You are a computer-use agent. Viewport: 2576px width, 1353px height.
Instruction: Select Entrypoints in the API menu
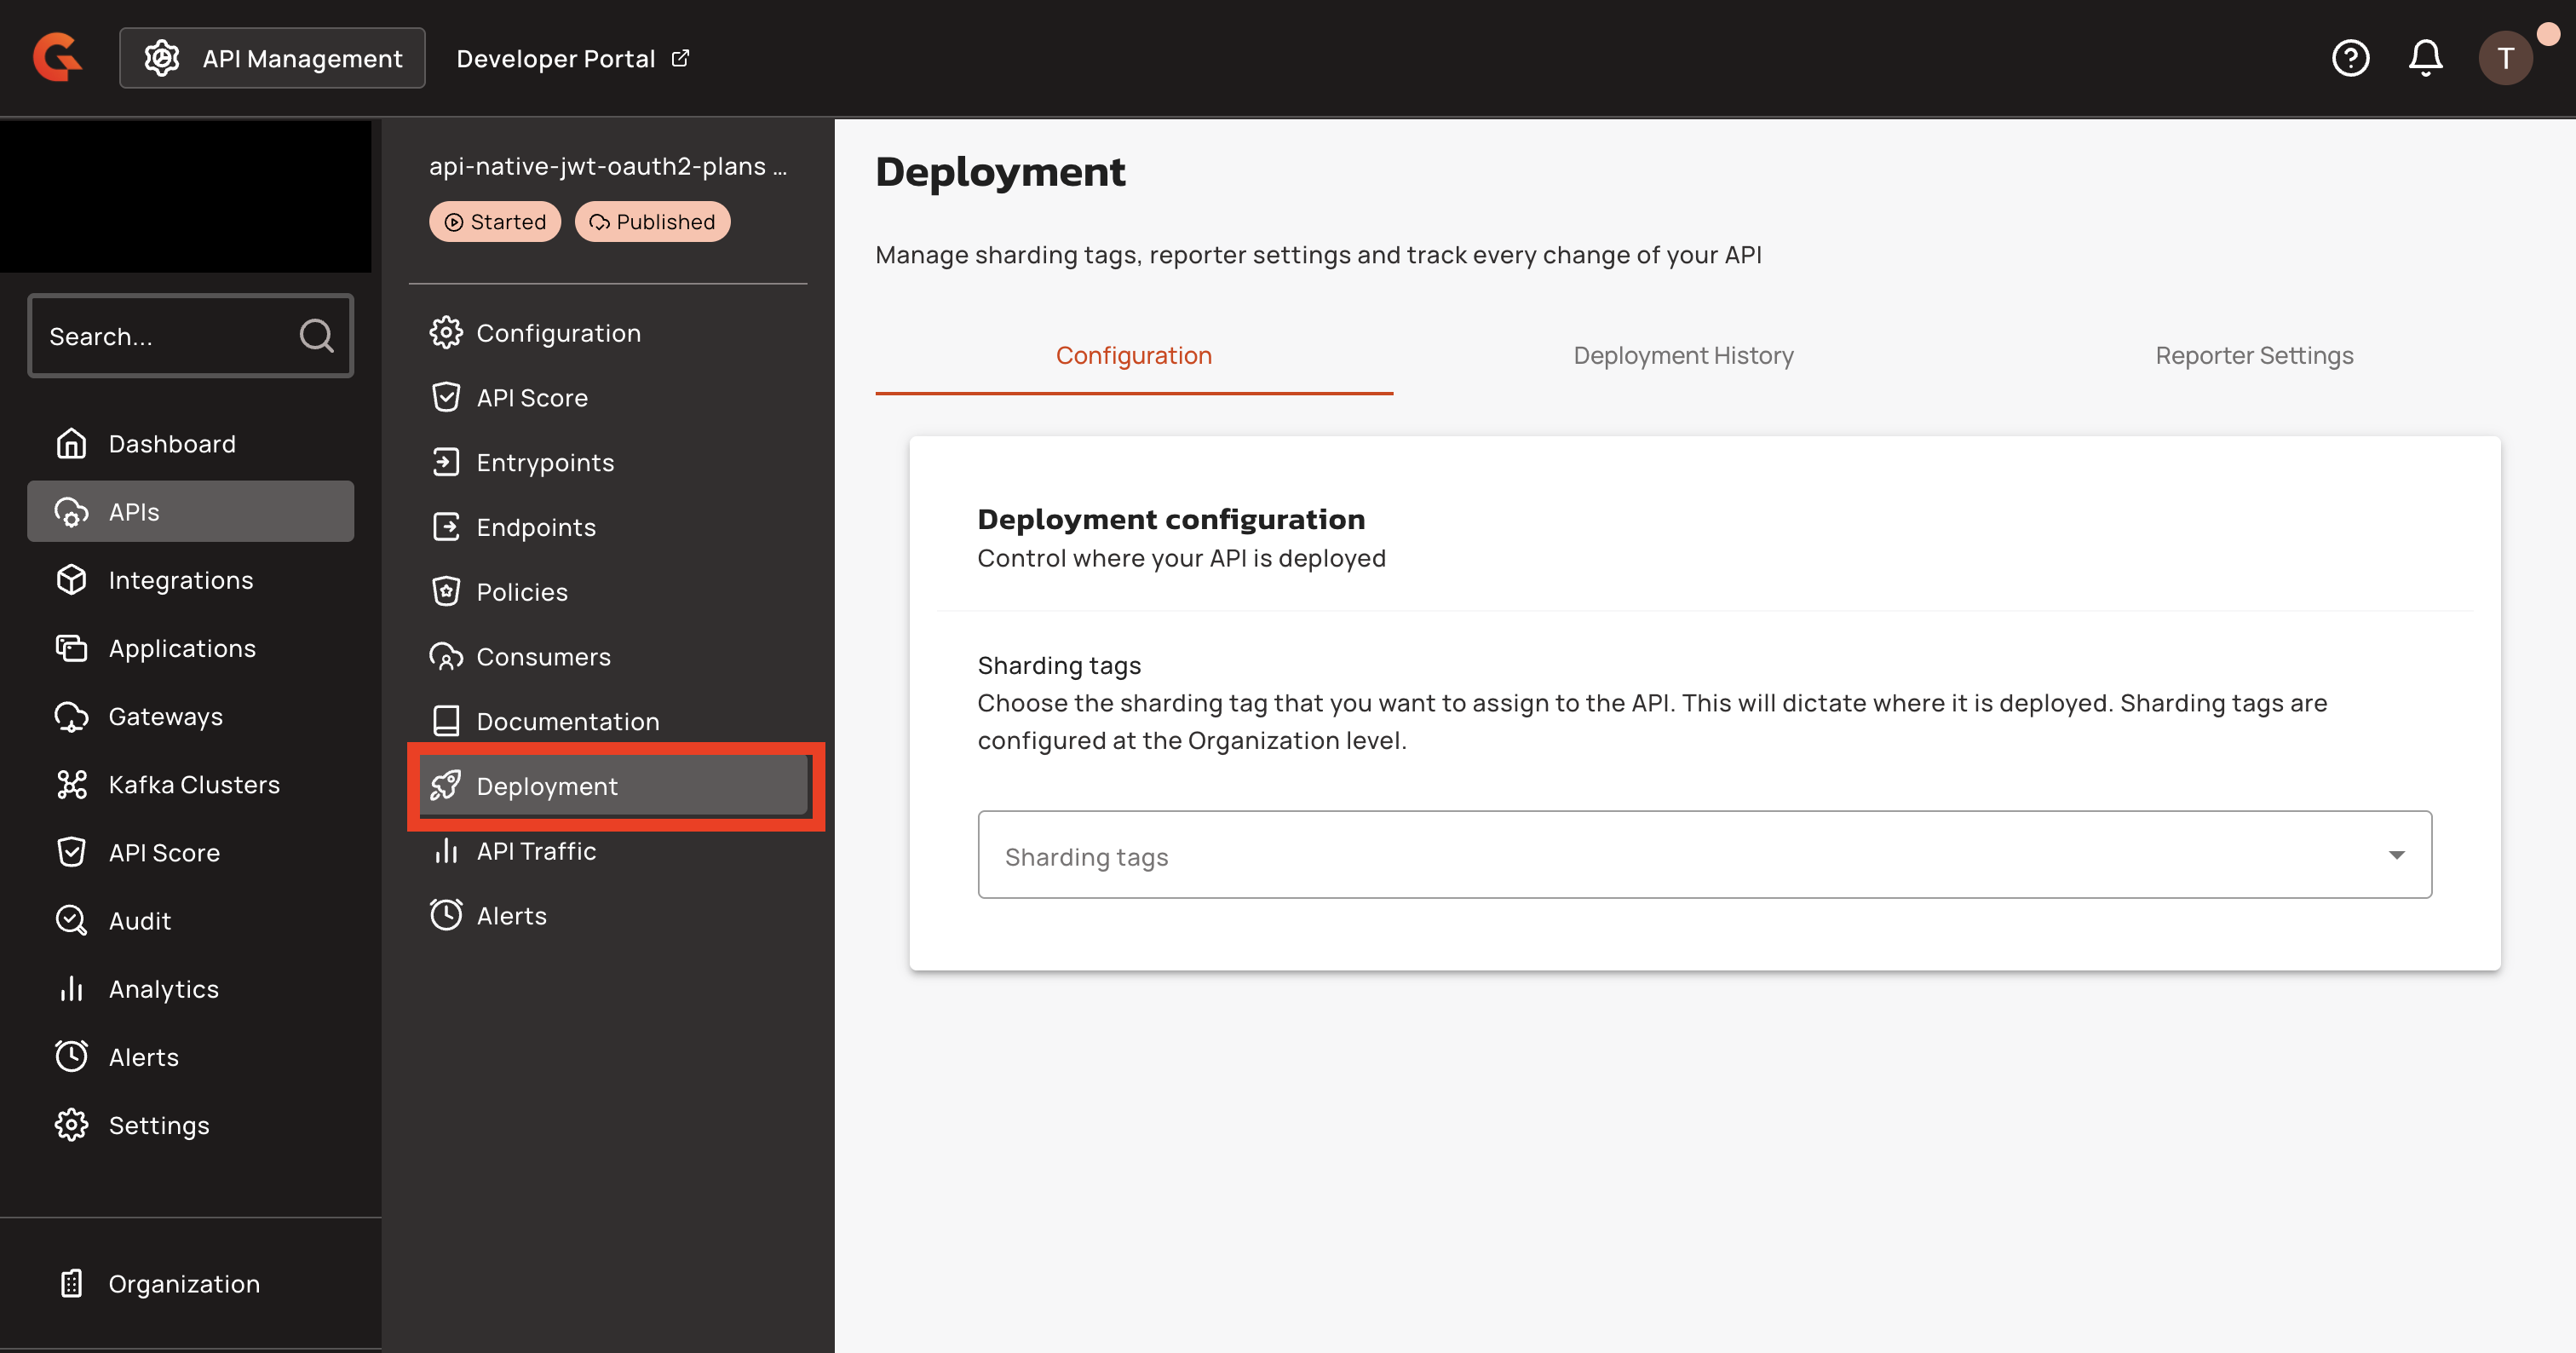[x=545, y=463]
